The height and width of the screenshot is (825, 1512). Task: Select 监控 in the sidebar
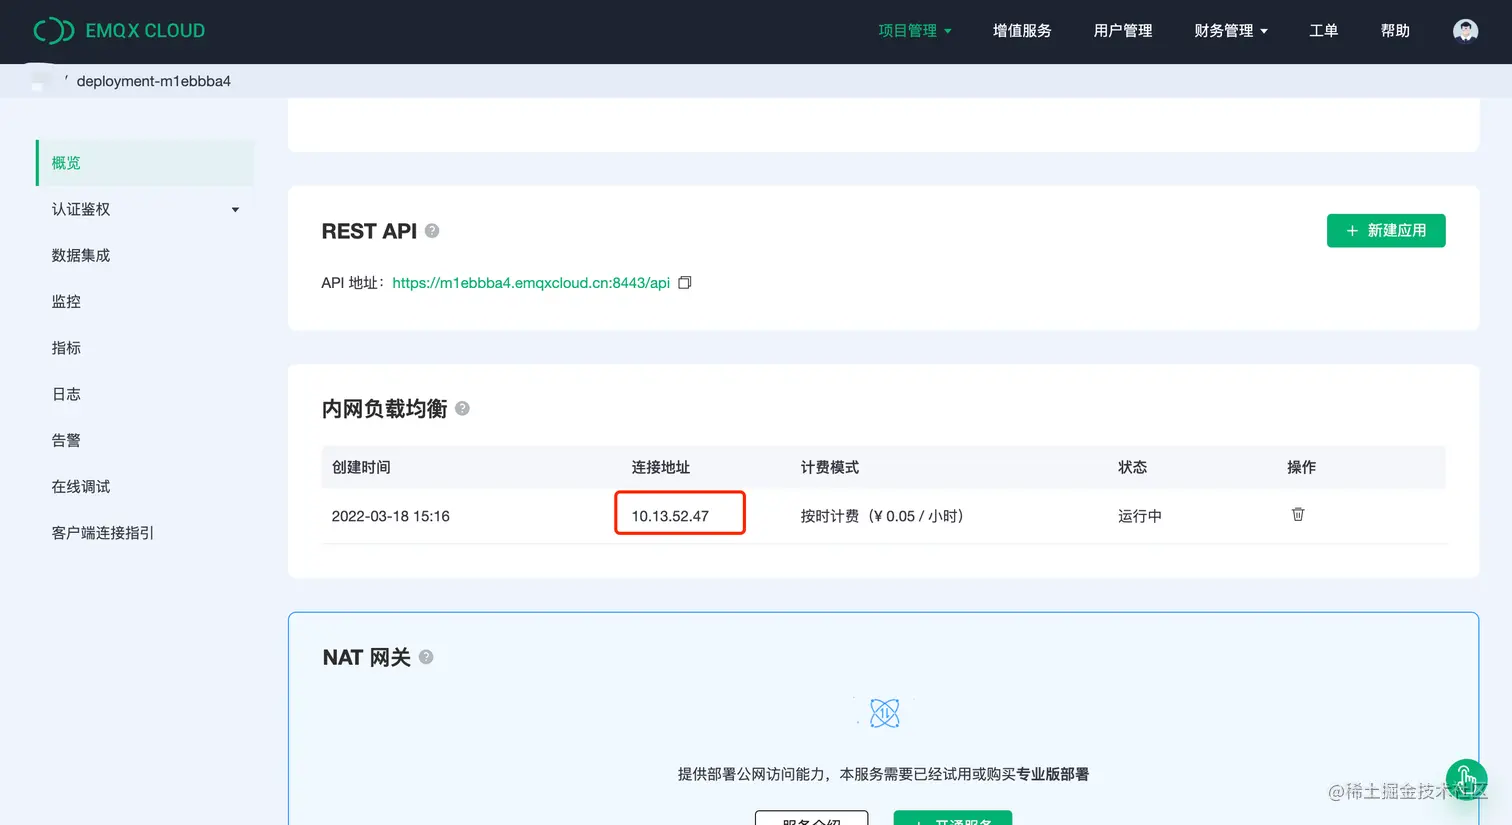click(65, 301)
